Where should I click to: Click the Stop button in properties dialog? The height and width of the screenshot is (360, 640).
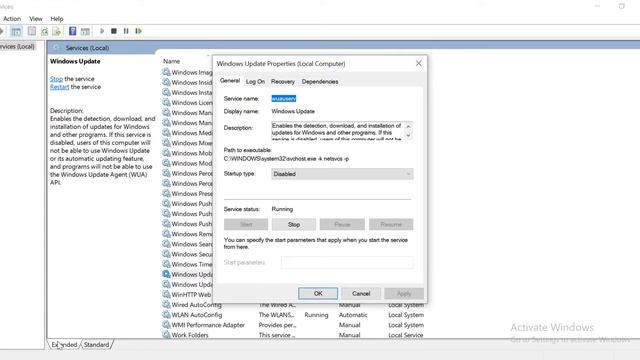[294, 224]
